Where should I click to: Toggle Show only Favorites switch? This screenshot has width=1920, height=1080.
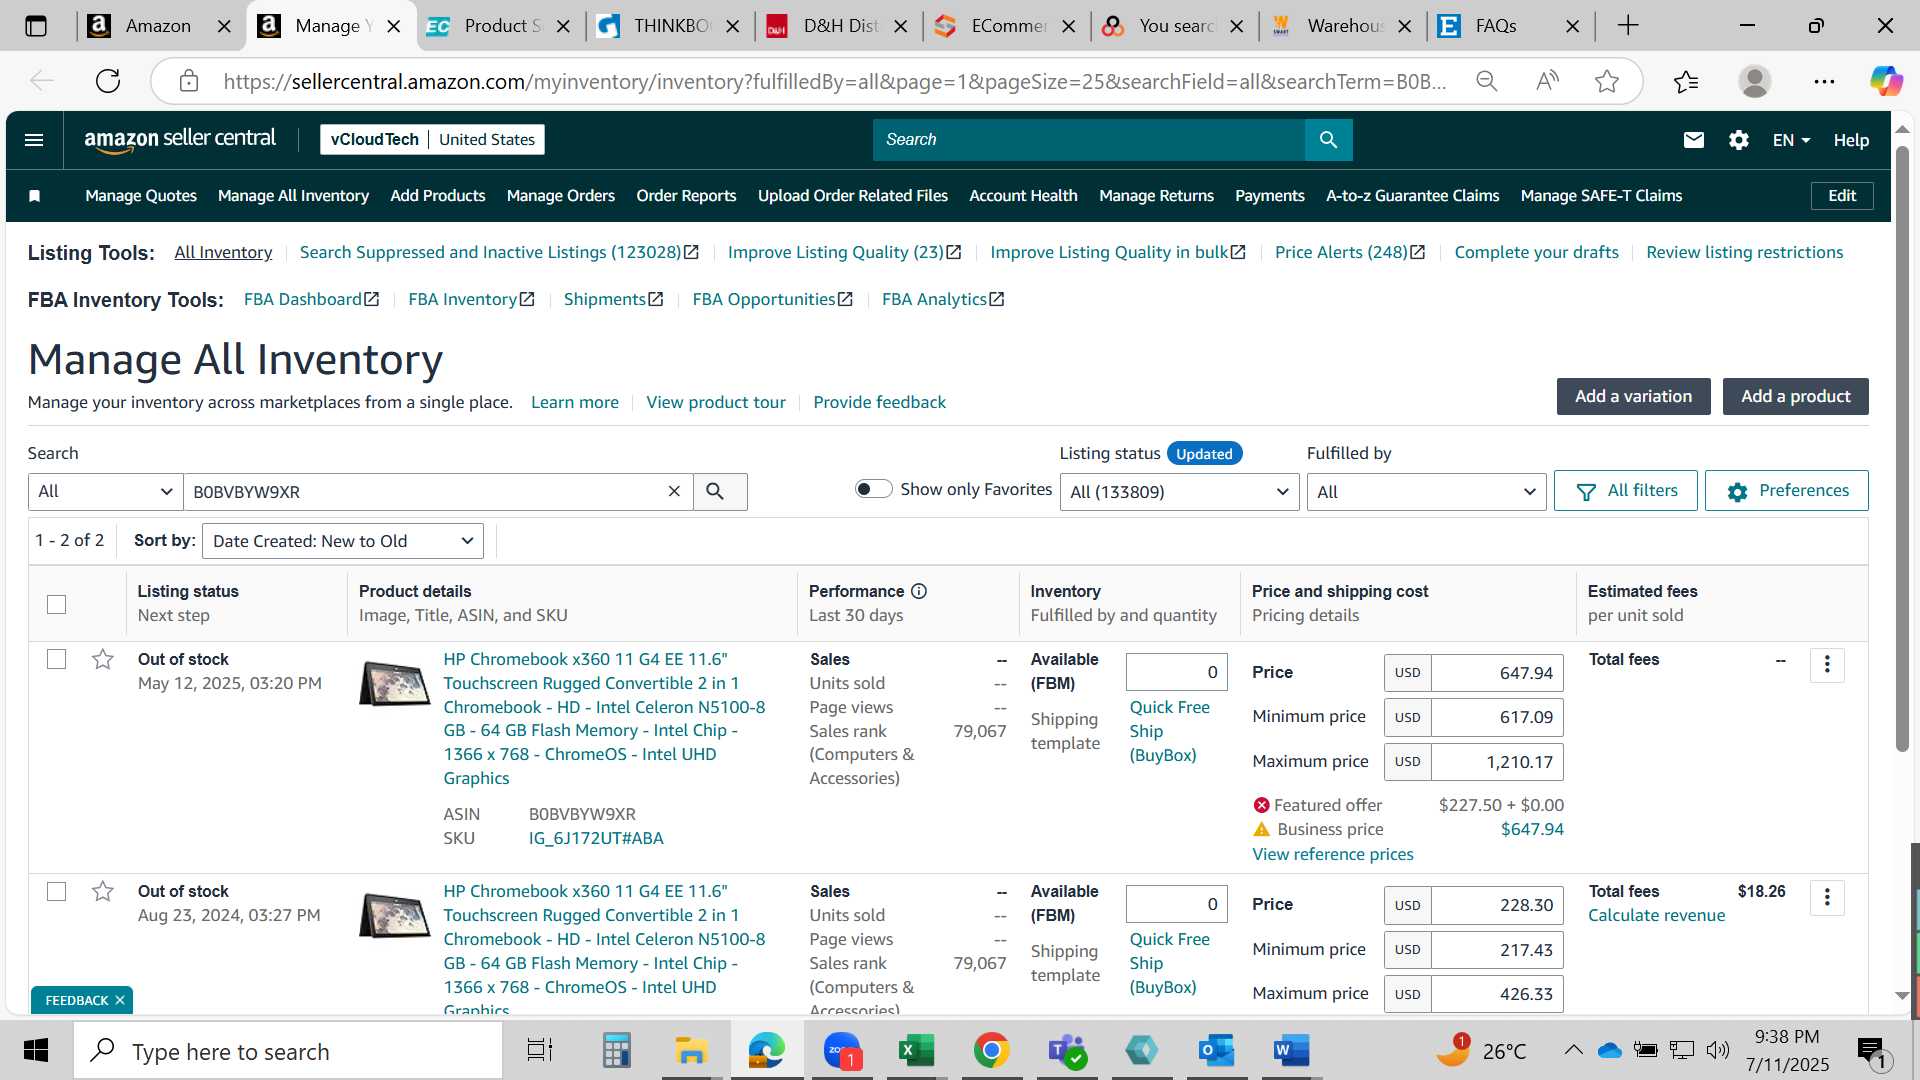click(x=873, y=489)
